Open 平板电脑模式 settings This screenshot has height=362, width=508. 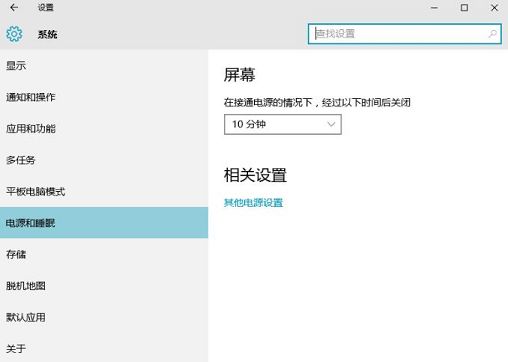click(x=104, y=191)
